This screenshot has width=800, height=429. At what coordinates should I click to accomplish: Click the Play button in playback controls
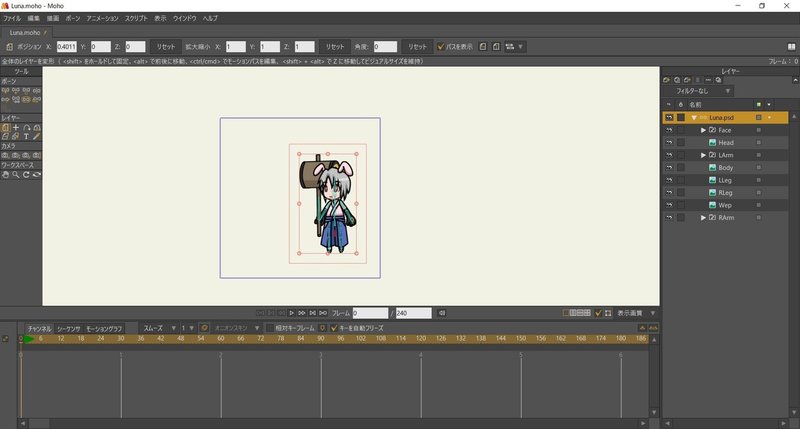pyautogui.click(x=291, y=313)
